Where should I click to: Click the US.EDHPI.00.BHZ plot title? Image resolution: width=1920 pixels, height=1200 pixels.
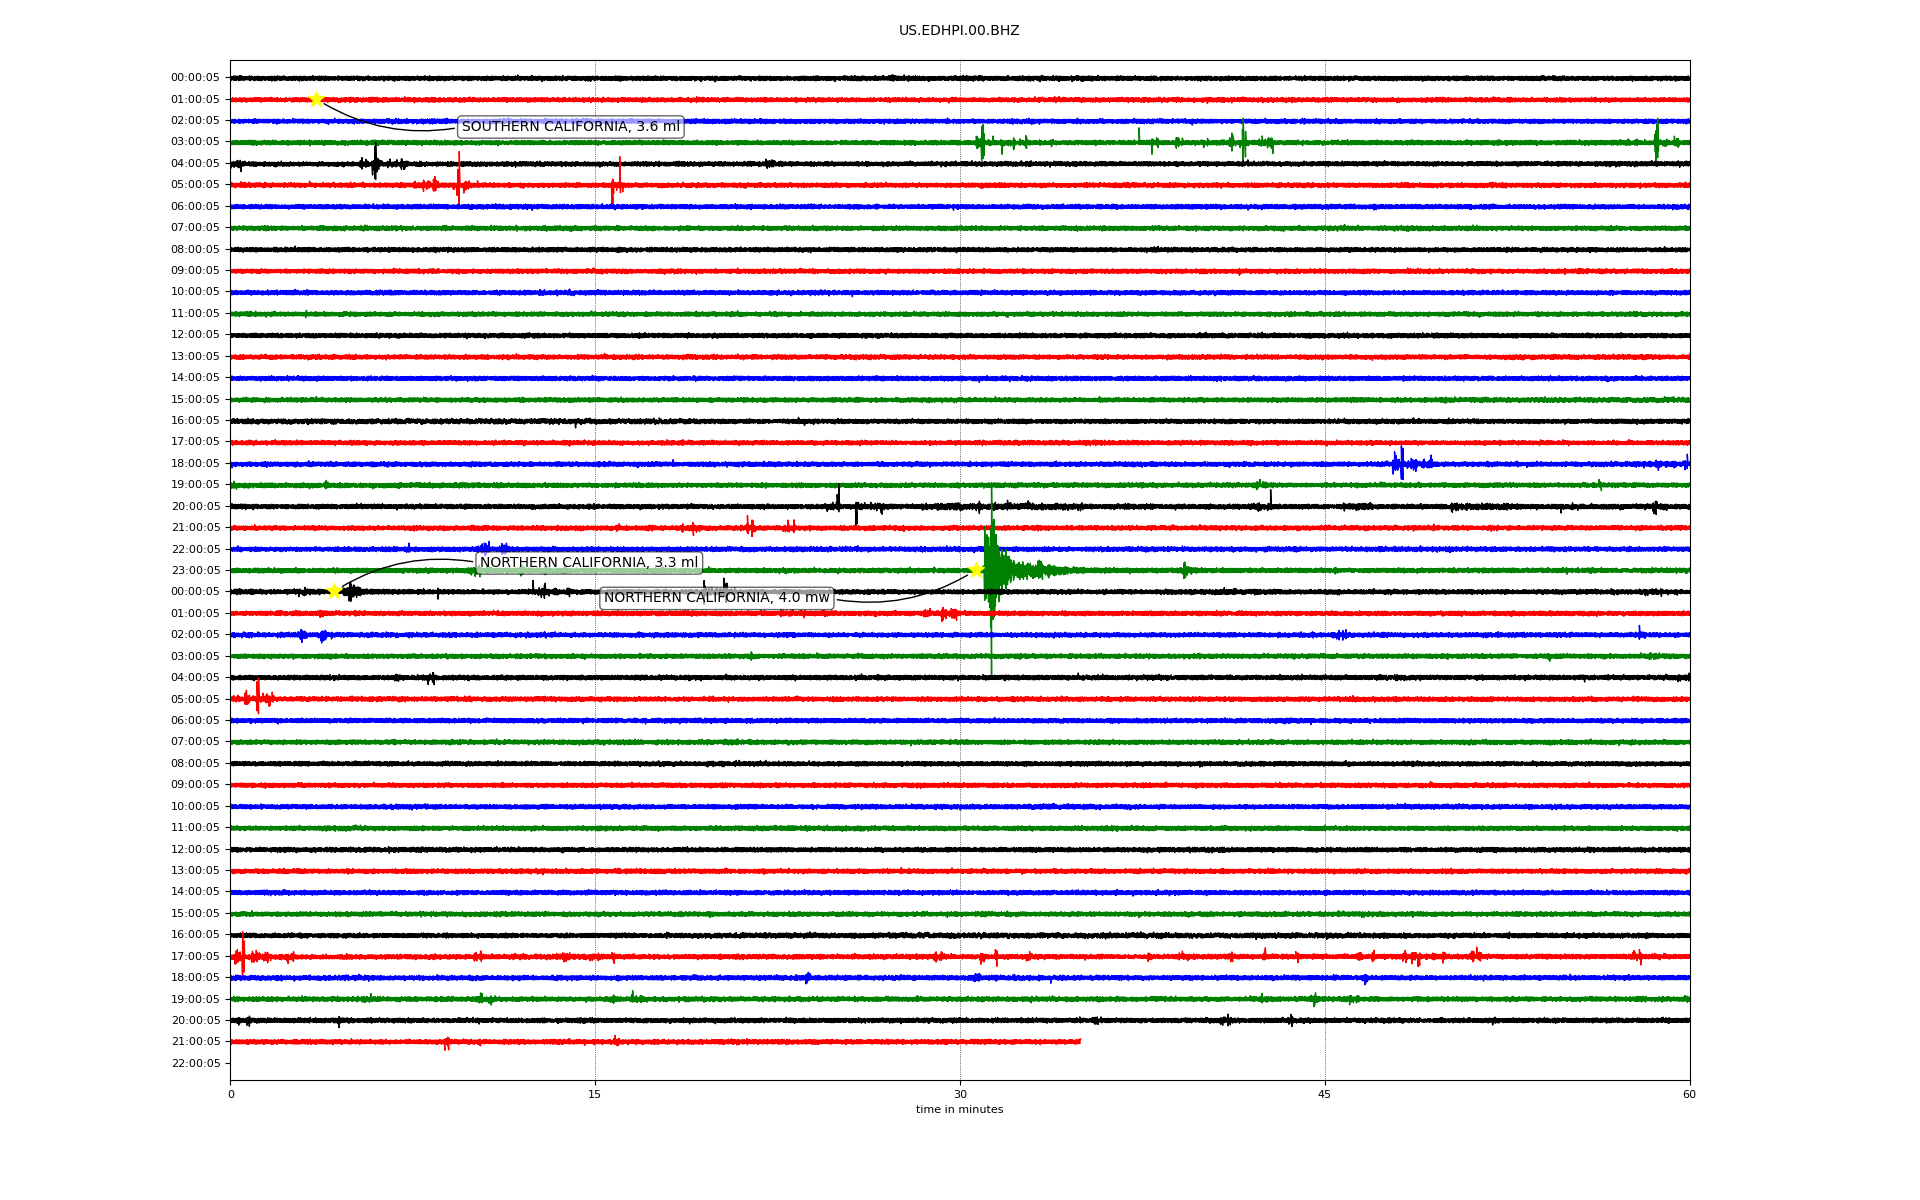pyautogui.click(x=958, y=31)
